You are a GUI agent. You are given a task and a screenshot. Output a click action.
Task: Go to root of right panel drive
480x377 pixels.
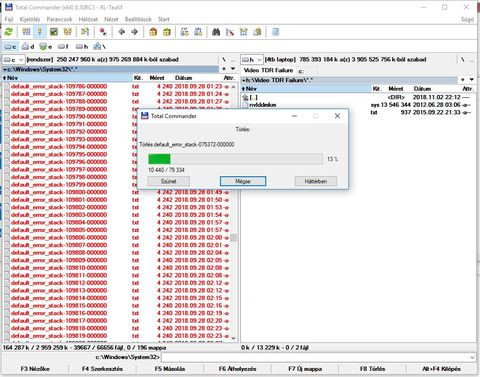[x=463, y=60]
